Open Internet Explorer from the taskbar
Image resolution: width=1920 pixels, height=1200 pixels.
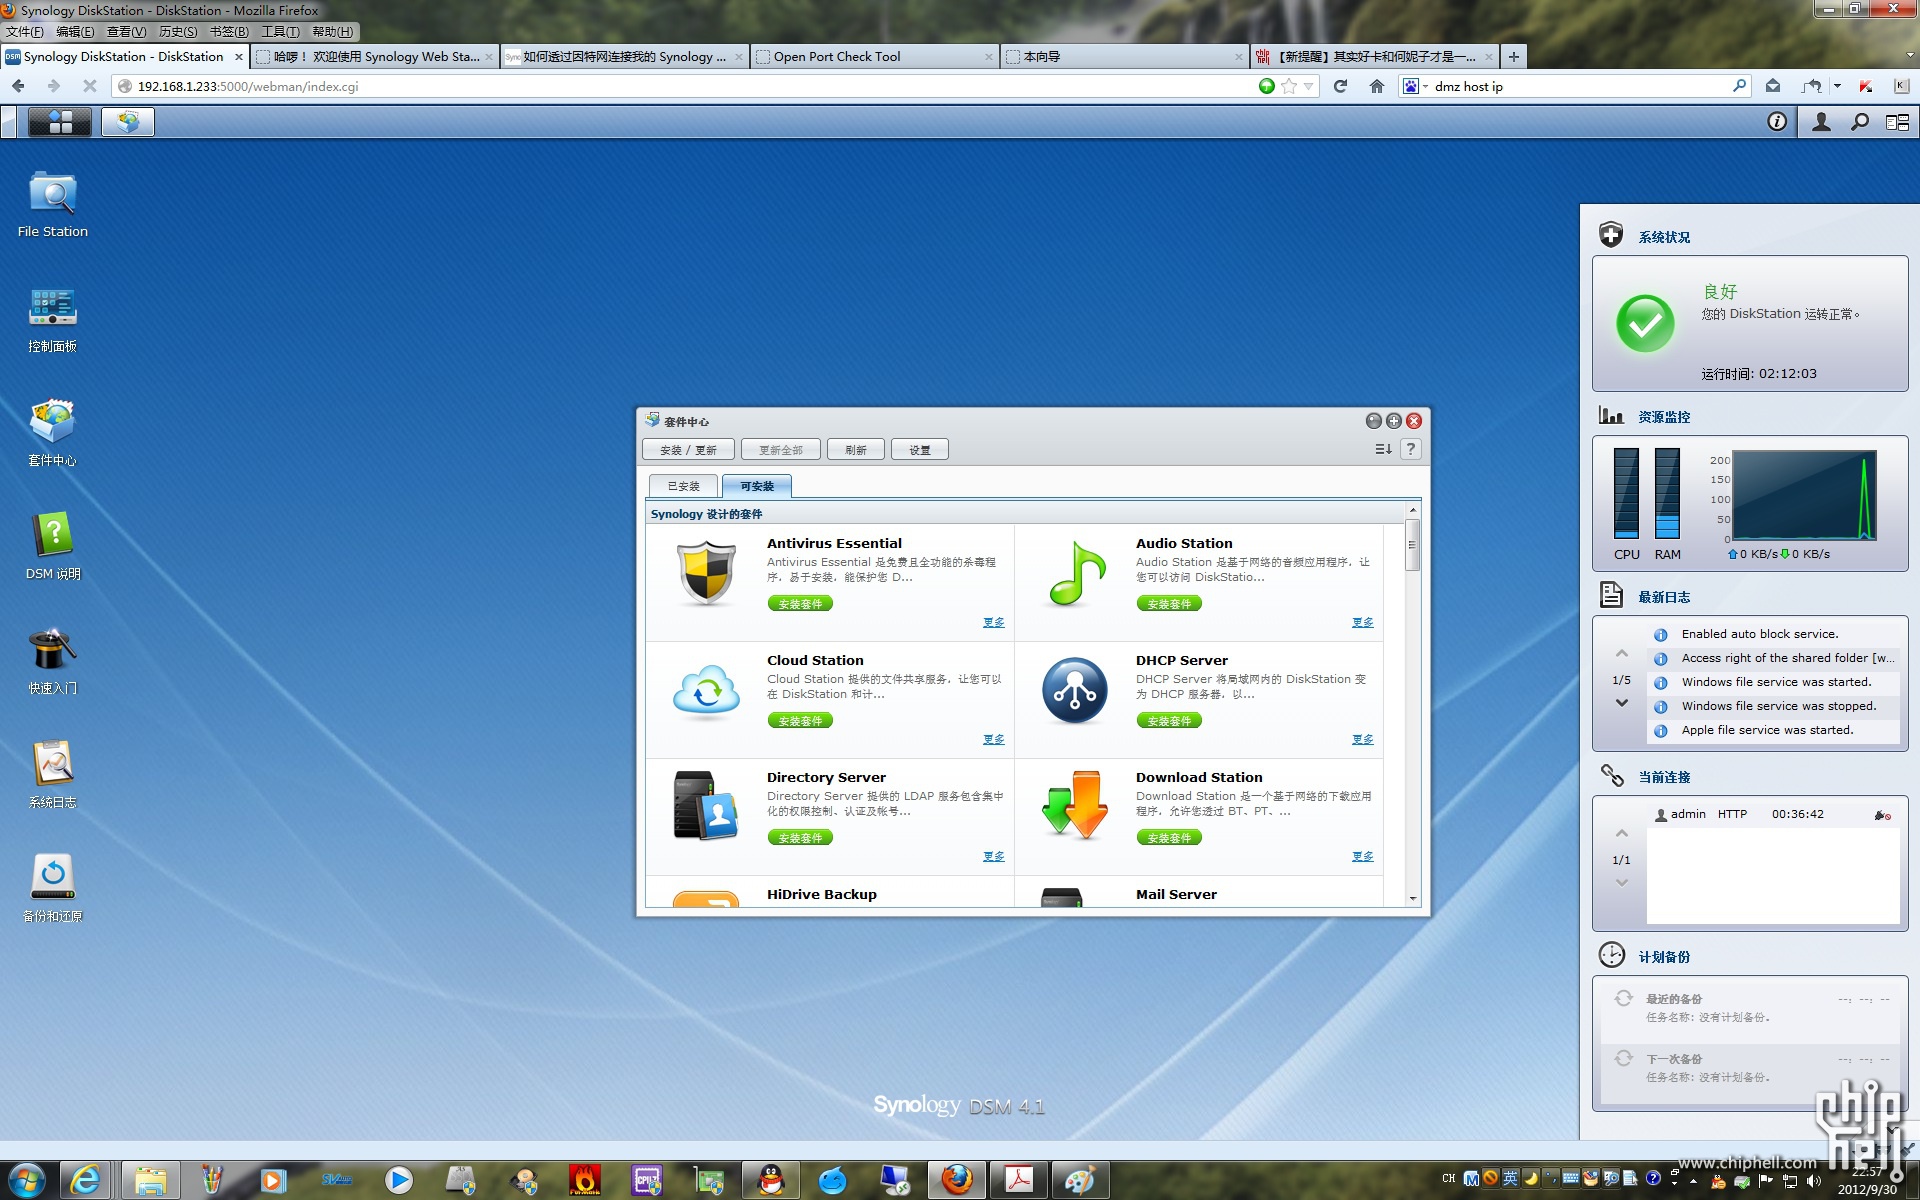(85, 1180)
